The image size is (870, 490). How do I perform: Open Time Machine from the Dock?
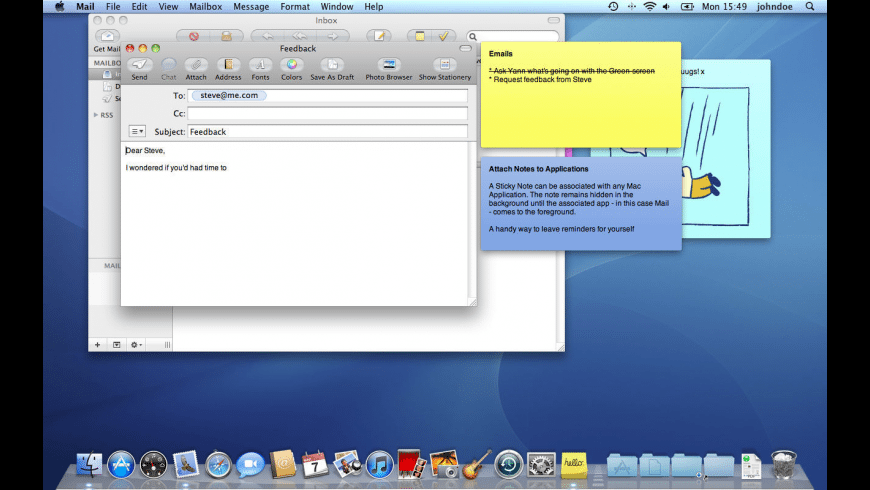coord(509,464)
